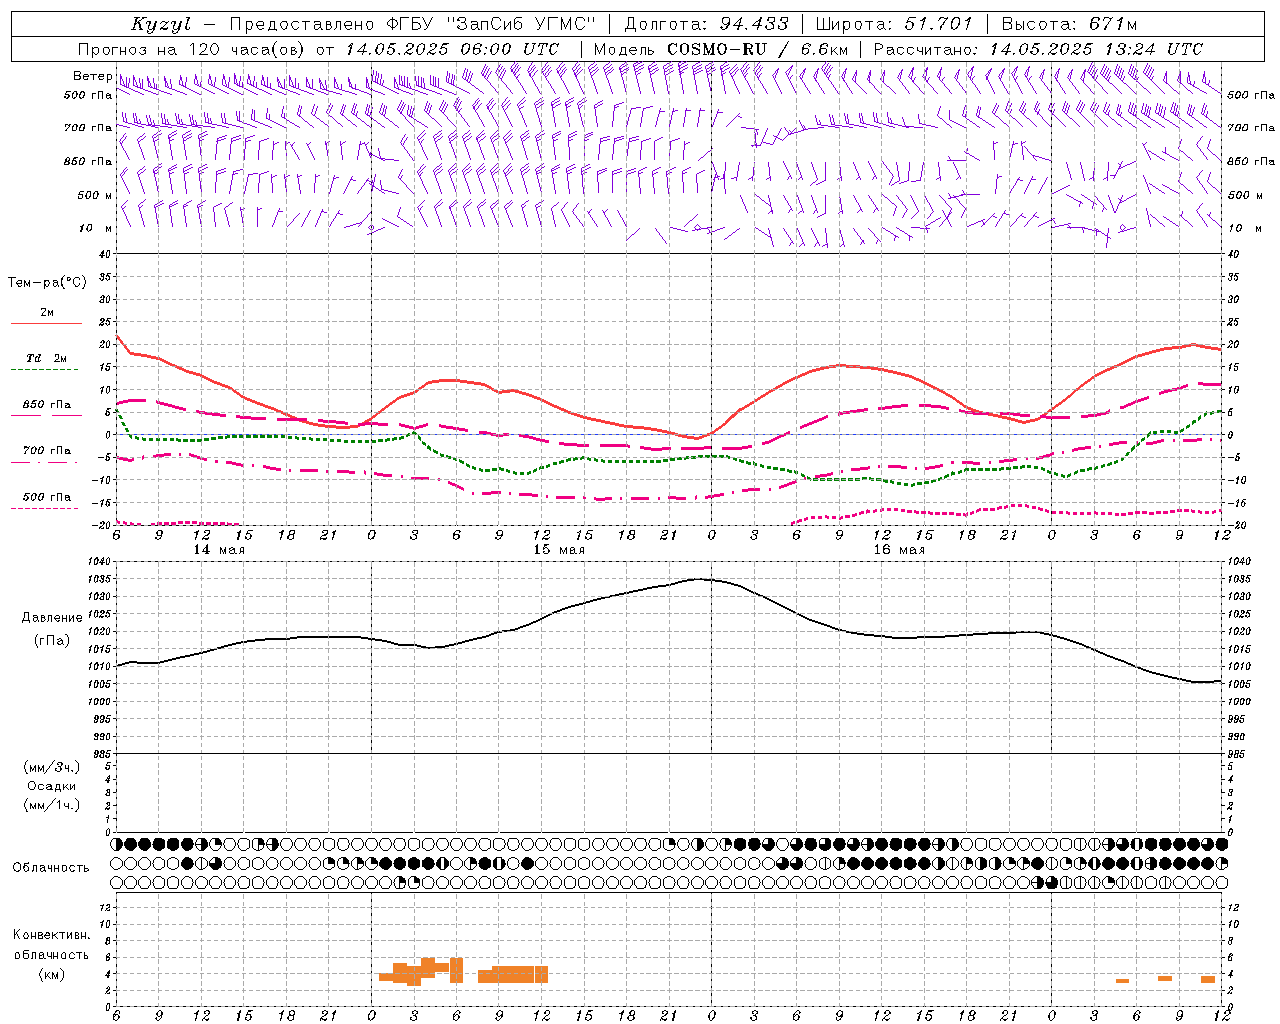Screen dimensions: 1280x1024
Task: Select the "ЗапСиб УГМС" provider text
Action: (x=520, y=24)
